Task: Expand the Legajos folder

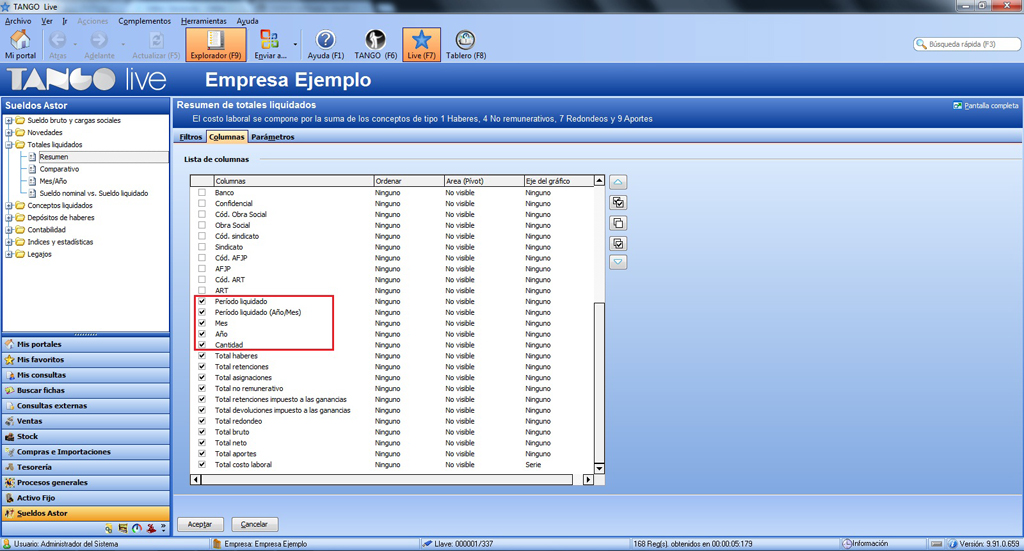Action: click(x=8, y=254)
